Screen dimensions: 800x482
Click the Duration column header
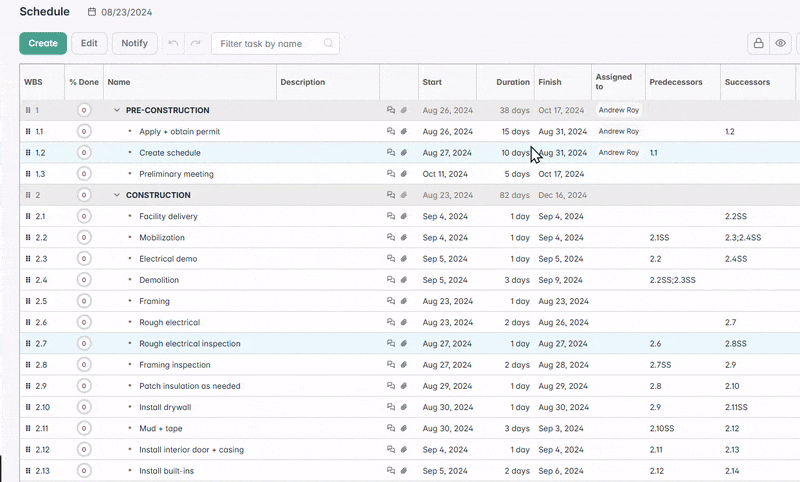coord(512,82)
